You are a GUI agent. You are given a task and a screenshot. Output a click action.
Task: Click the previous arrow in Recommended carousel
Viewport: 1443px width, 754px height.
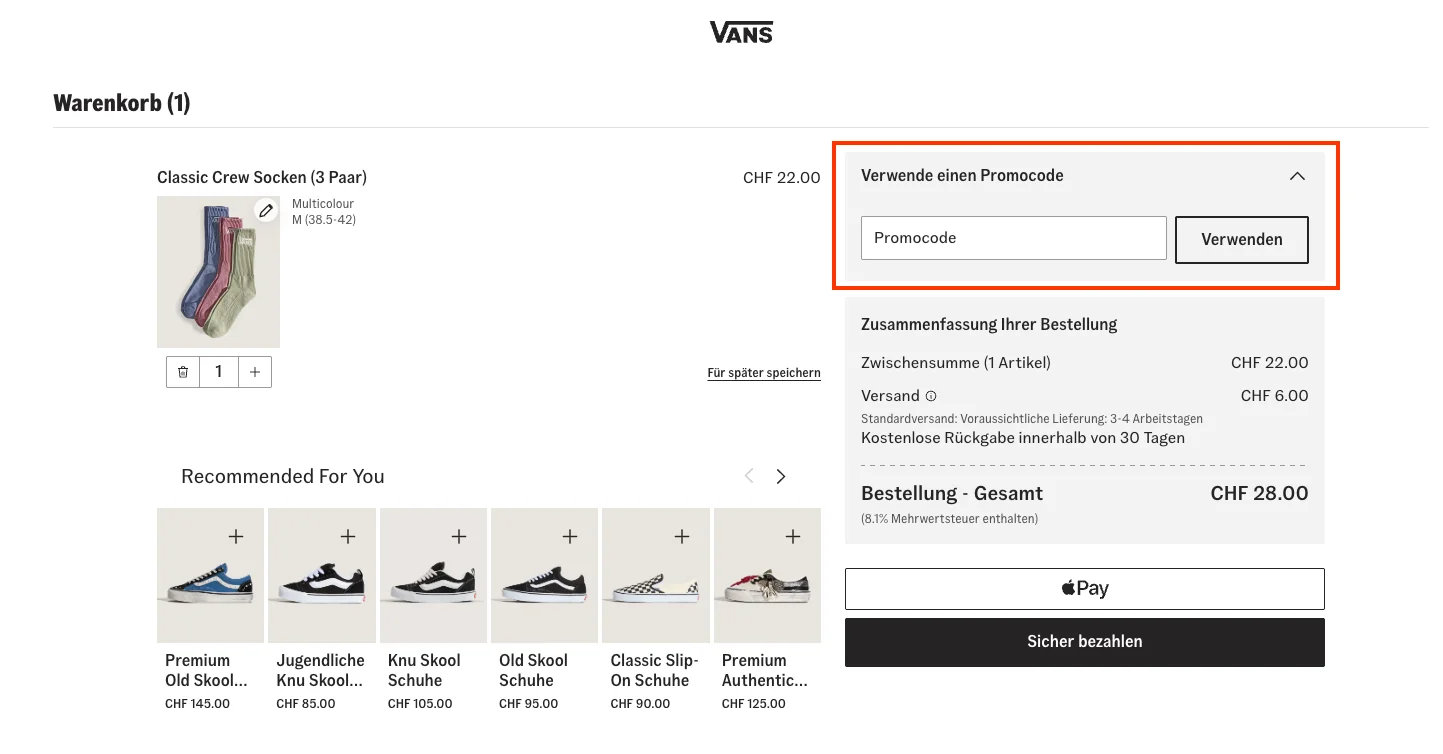click(x=748, y=476)
